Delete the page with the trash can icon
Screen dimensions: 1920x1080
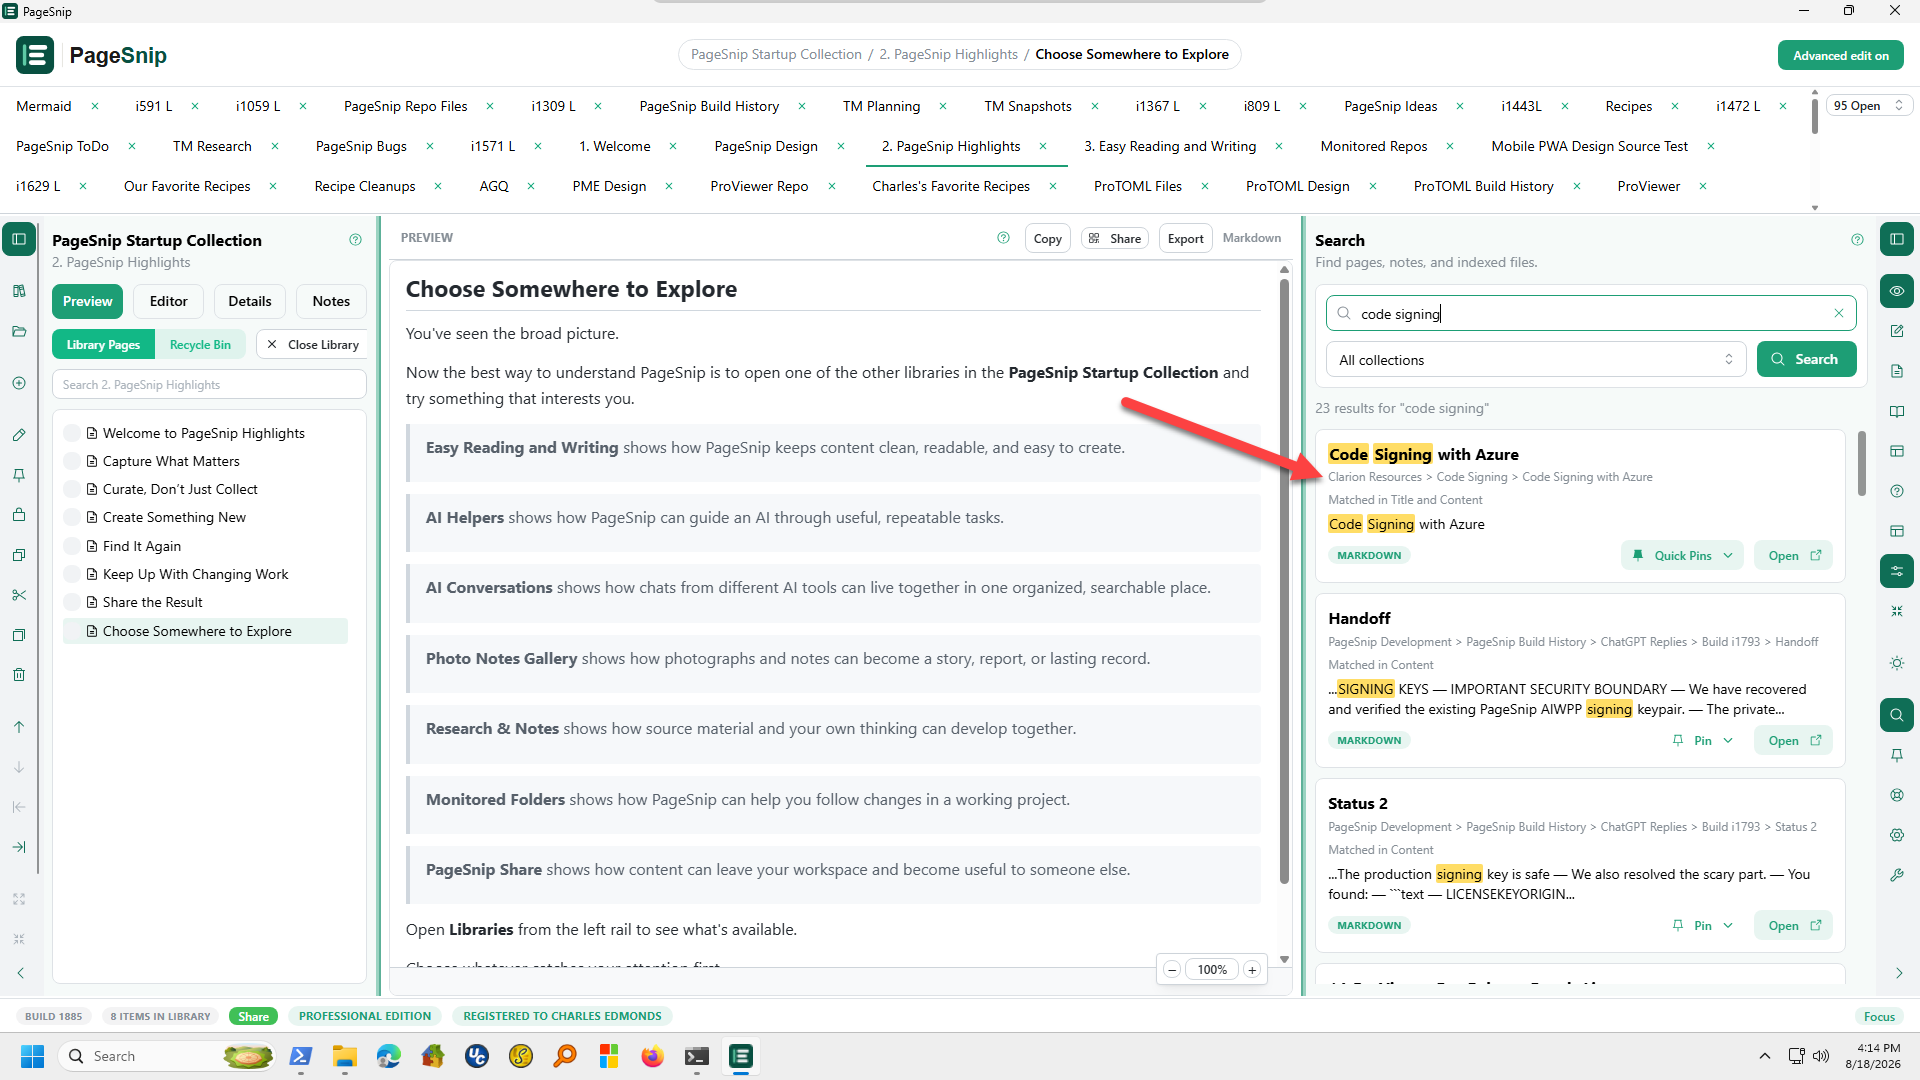pos(19,675)
